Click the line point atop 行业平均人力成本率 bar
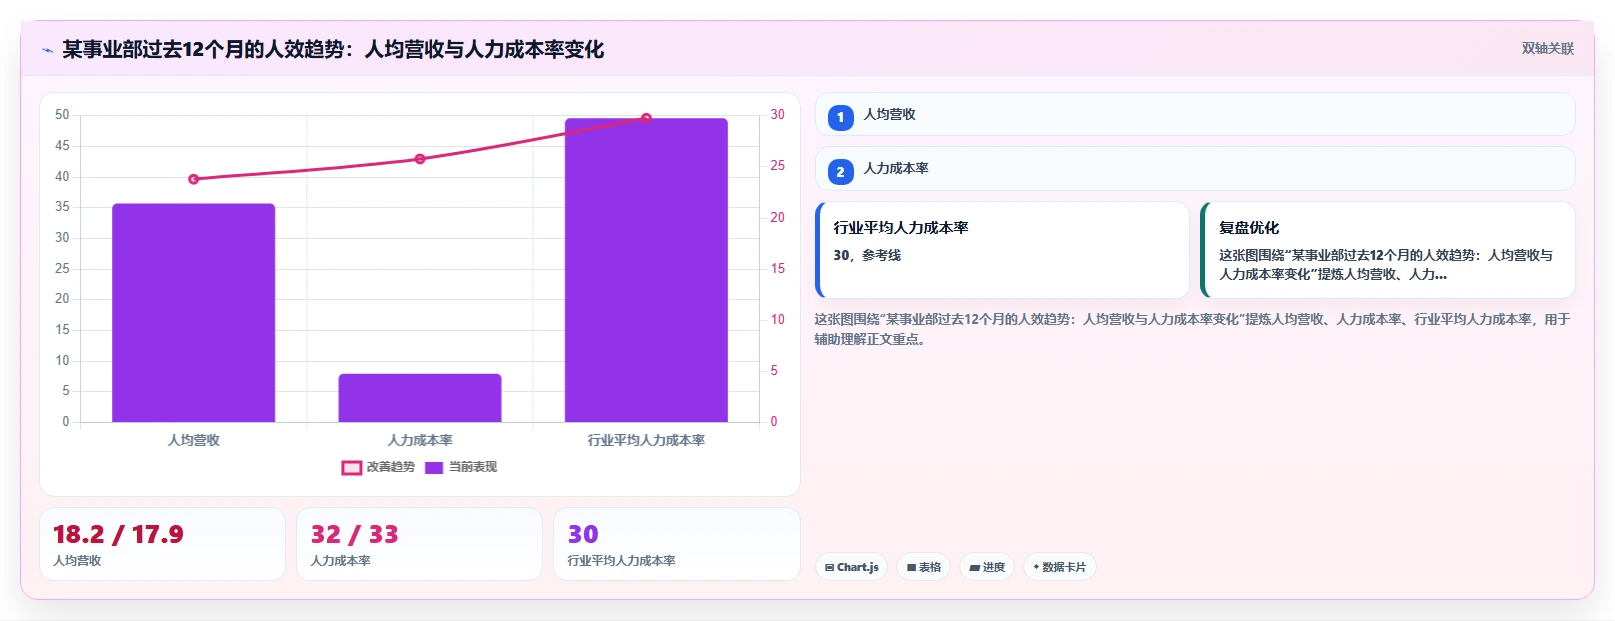 tap(646, 118)
